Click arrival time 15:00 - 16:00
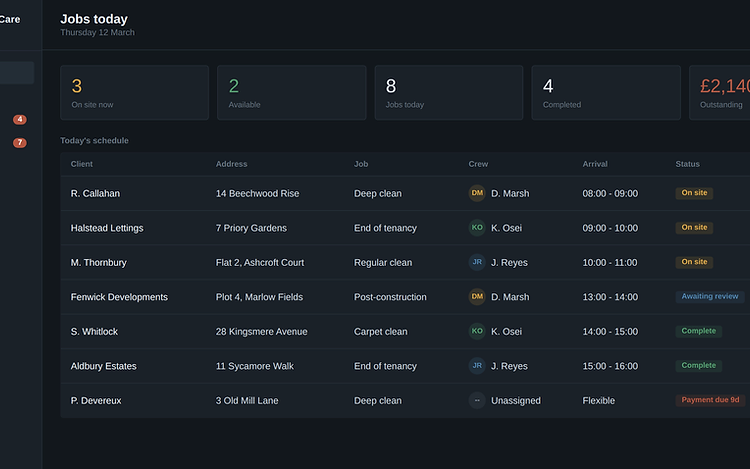This screenshot has height=469, width=750. (x=610, y=366)
